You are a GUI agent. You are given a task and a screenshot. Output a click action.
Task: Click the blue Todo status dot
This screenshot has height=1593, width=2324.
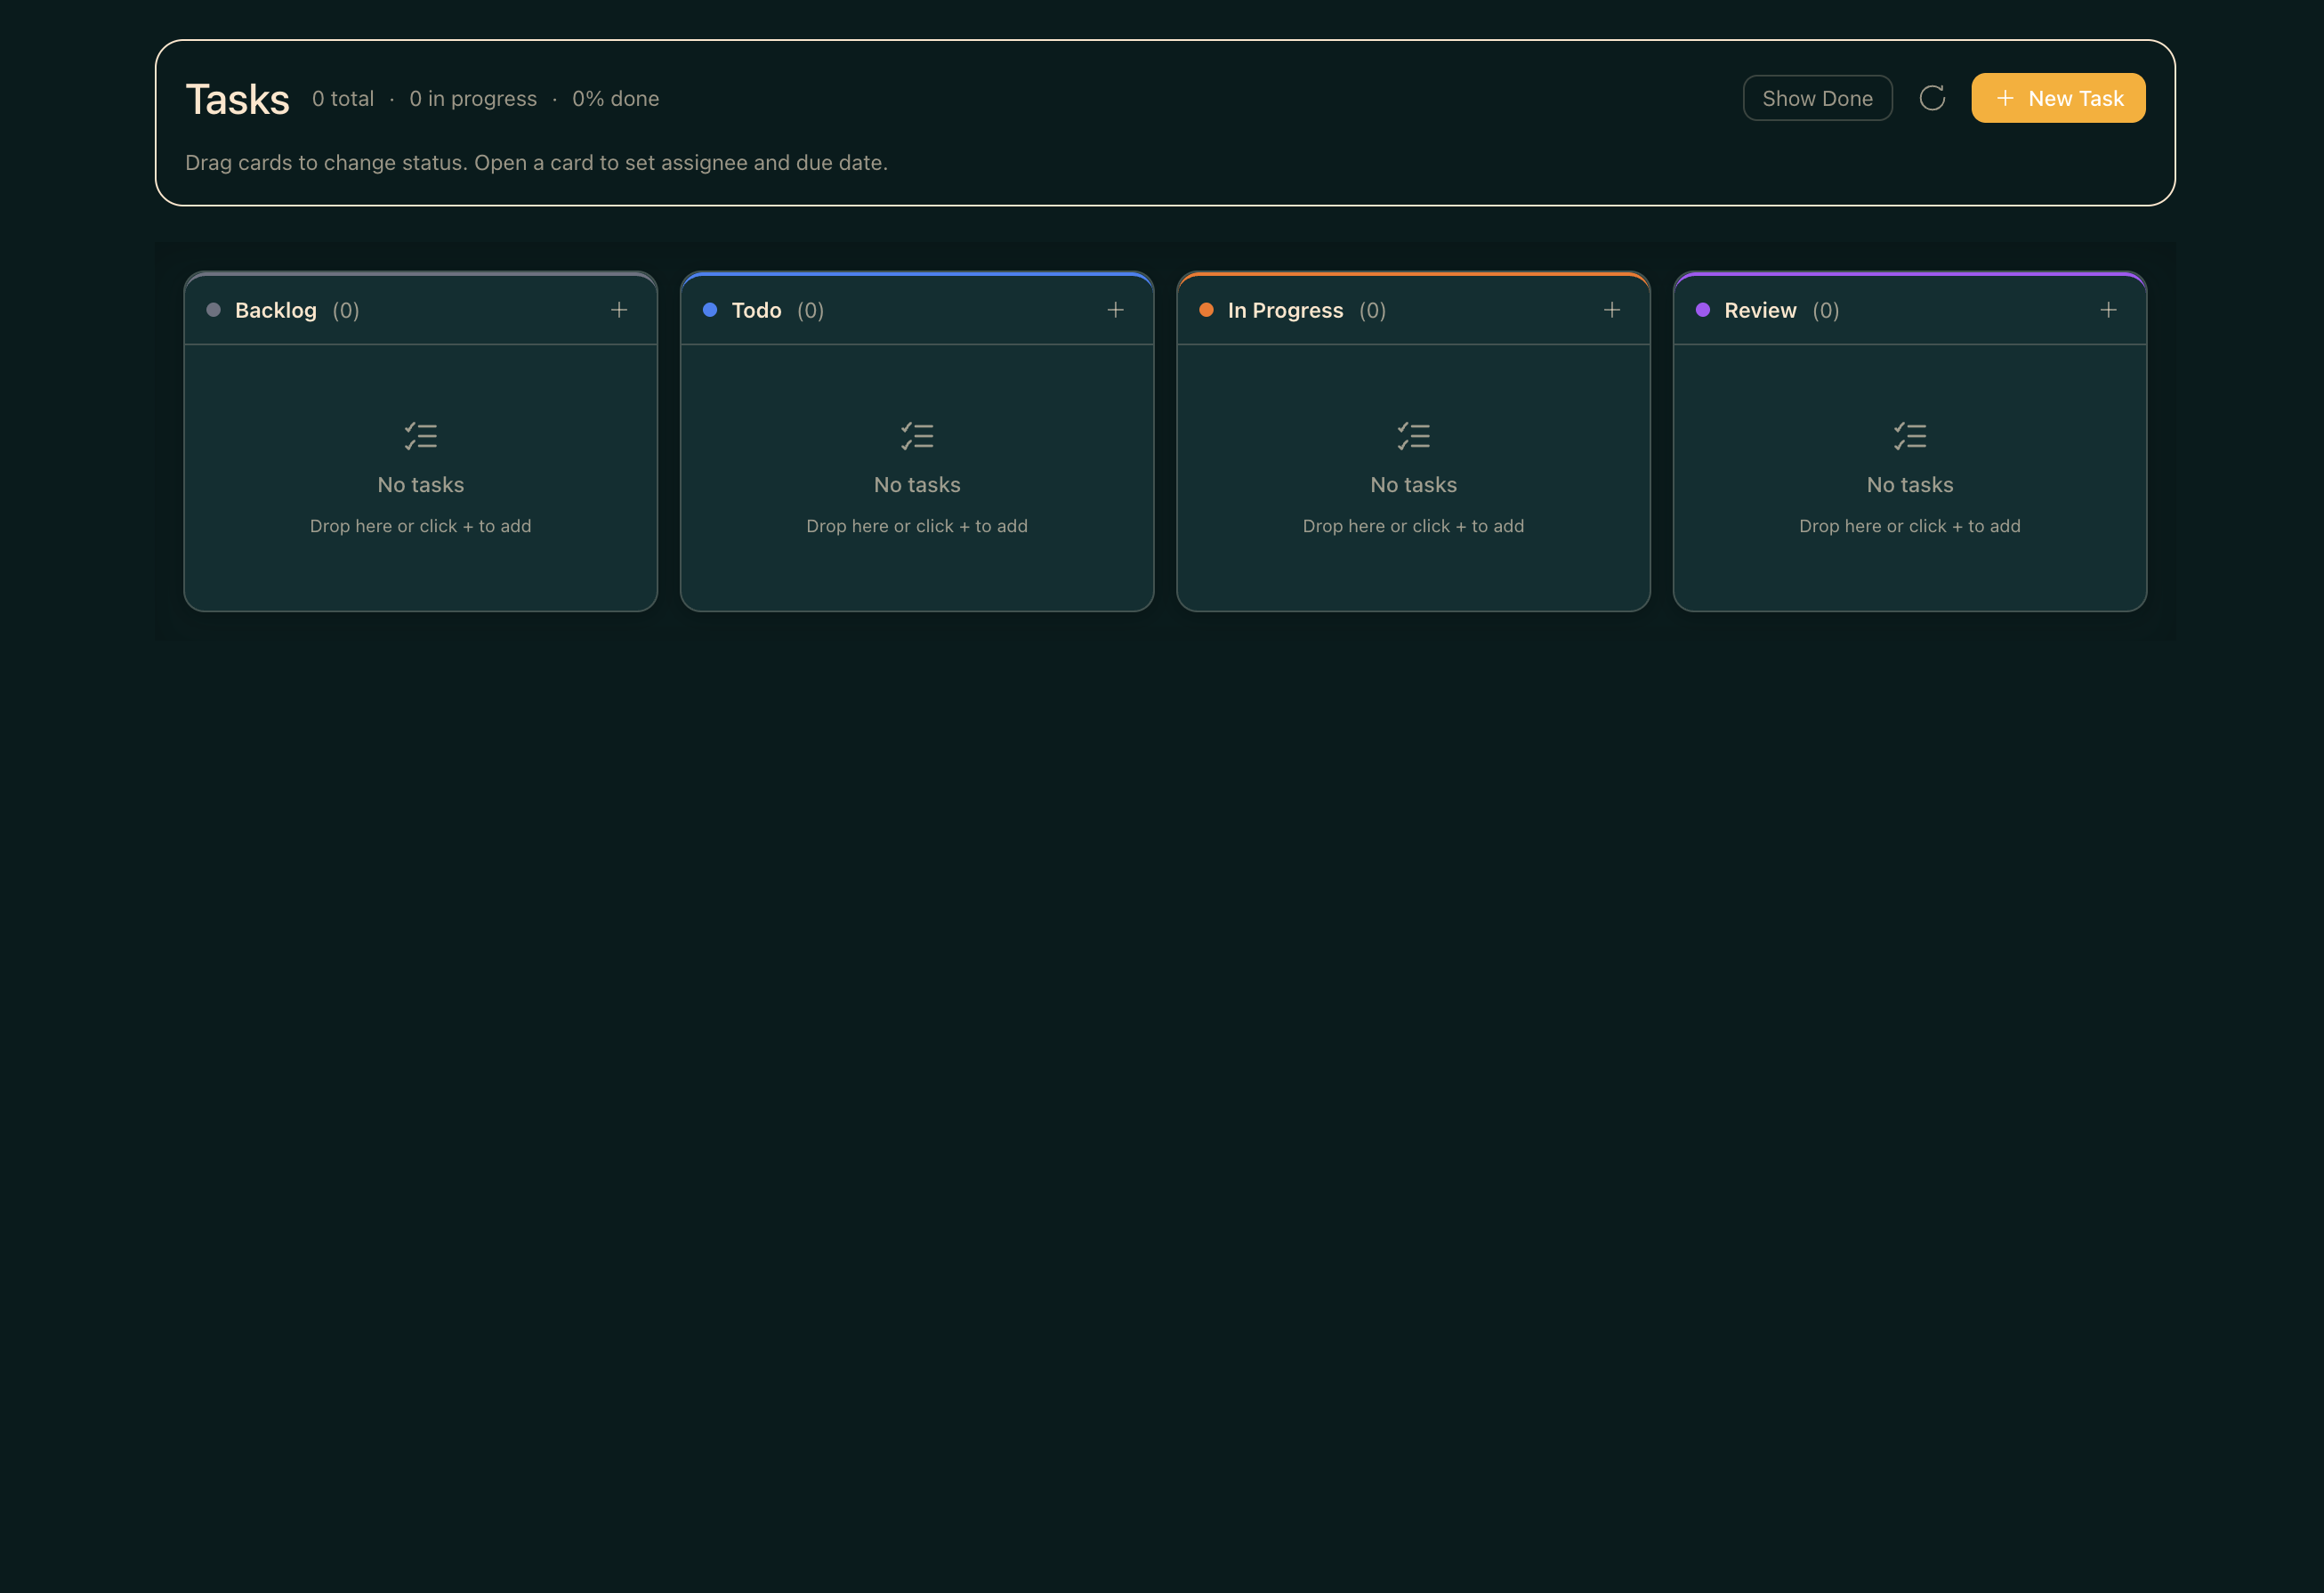pos(710,310)
